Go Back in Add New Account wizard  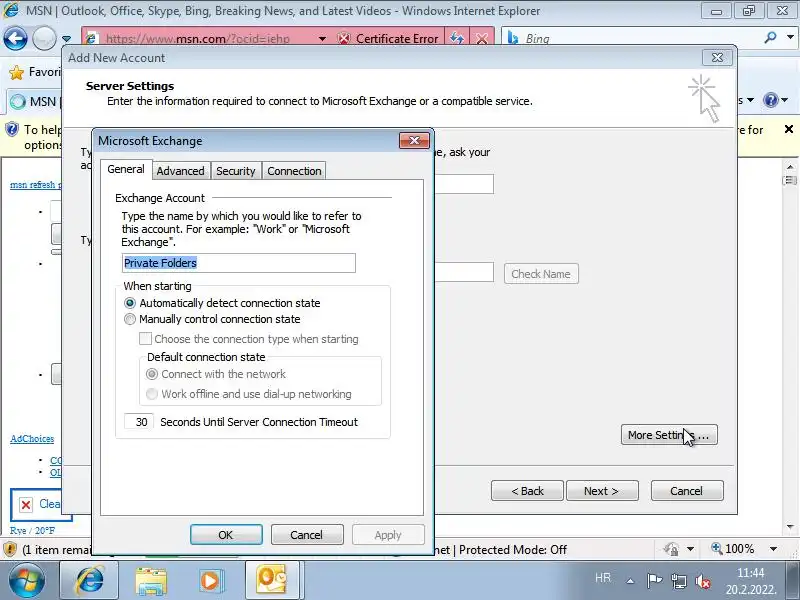tap(527, 491)
